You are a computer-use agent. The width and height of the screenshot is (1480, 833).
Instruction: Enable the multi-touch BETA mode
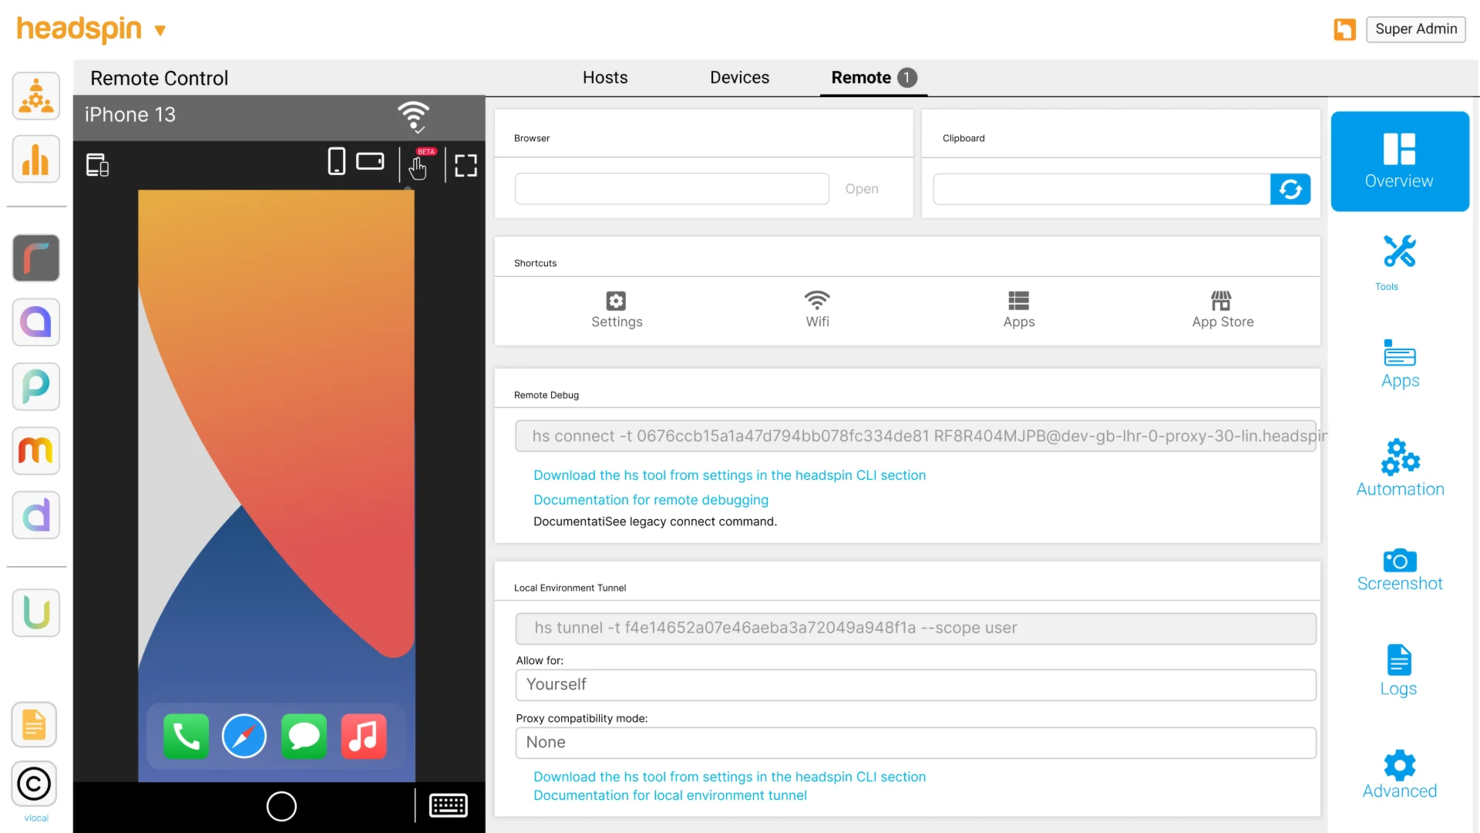click(417, 165)
